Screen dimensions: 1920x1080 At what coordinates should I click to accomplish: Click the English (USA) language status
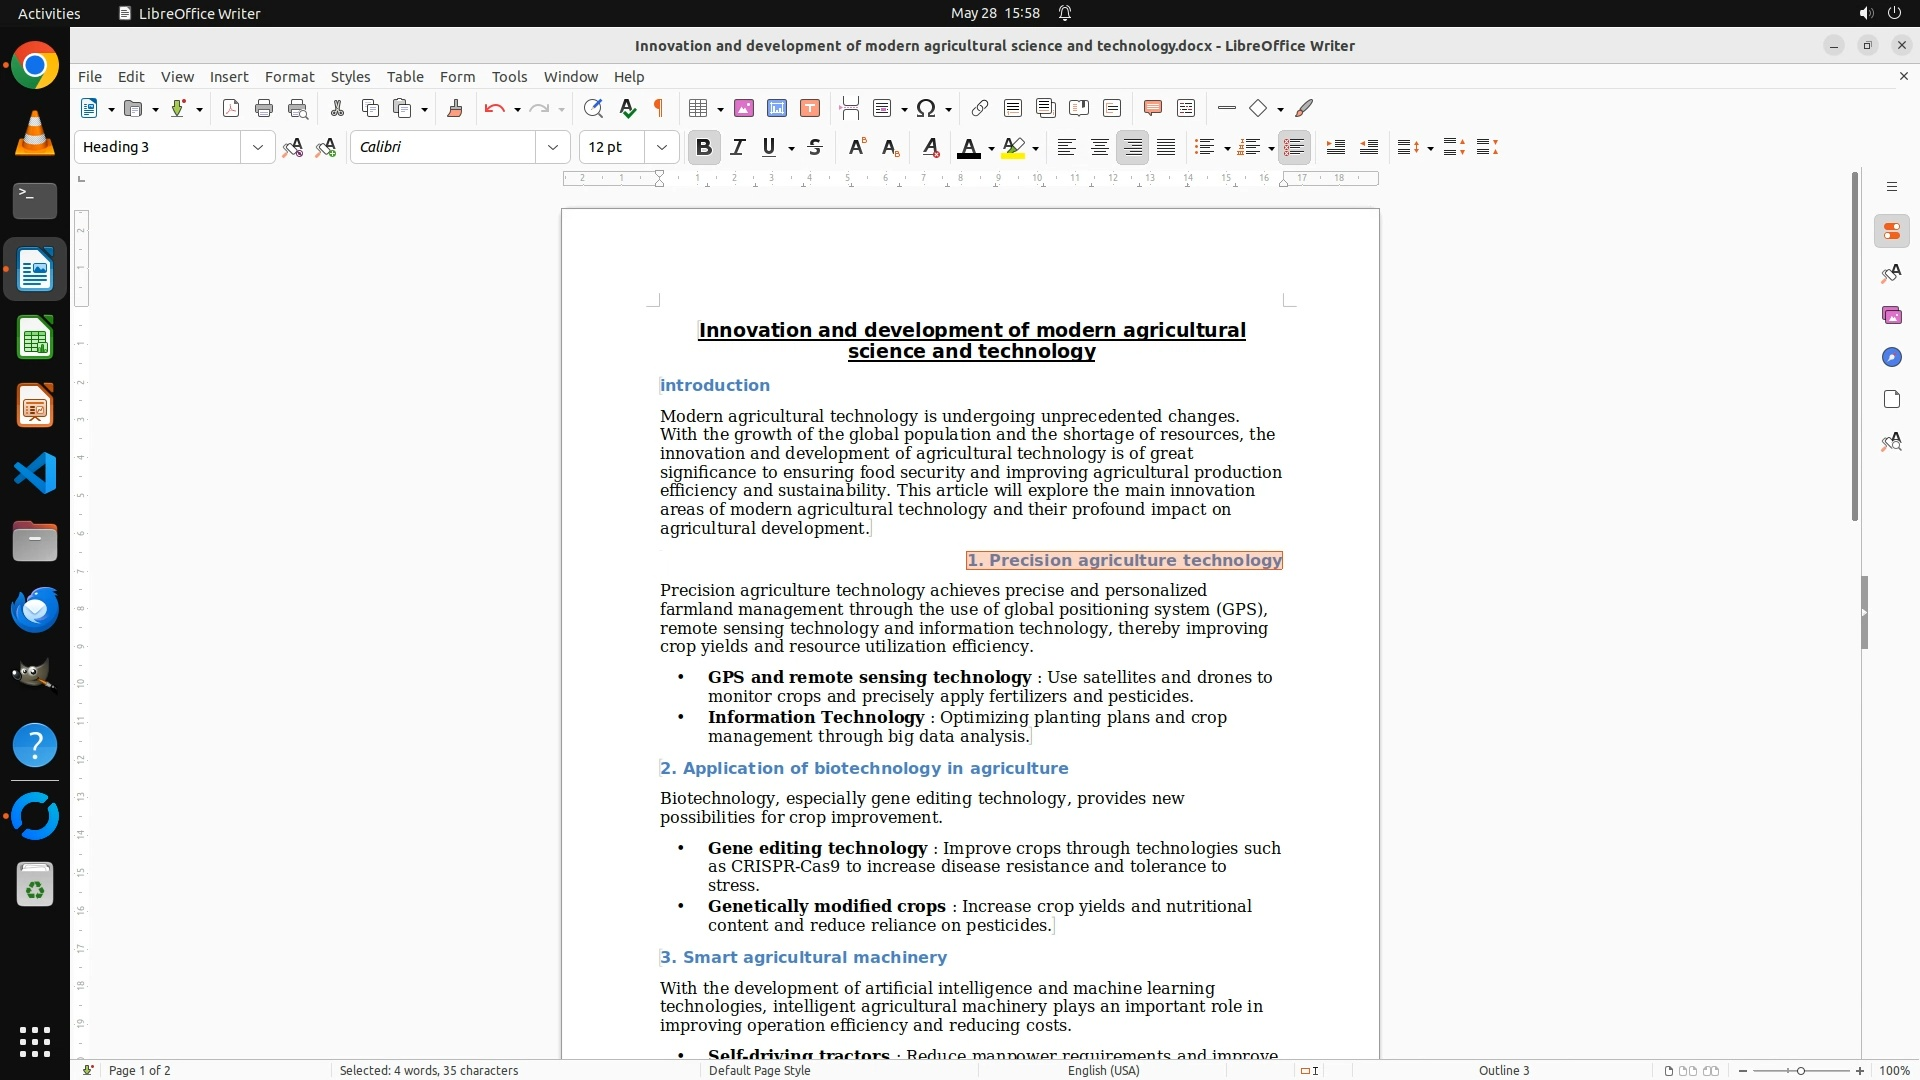pos(1103,1070)
